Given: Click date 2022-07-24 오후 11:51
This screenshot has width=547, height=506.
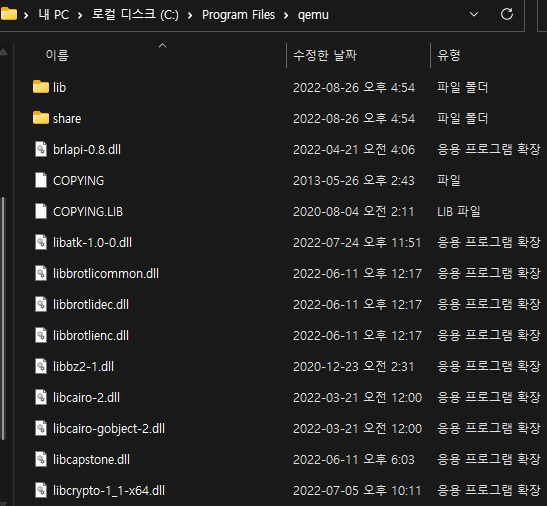Looking at the screenshot, I should [357, 242].
